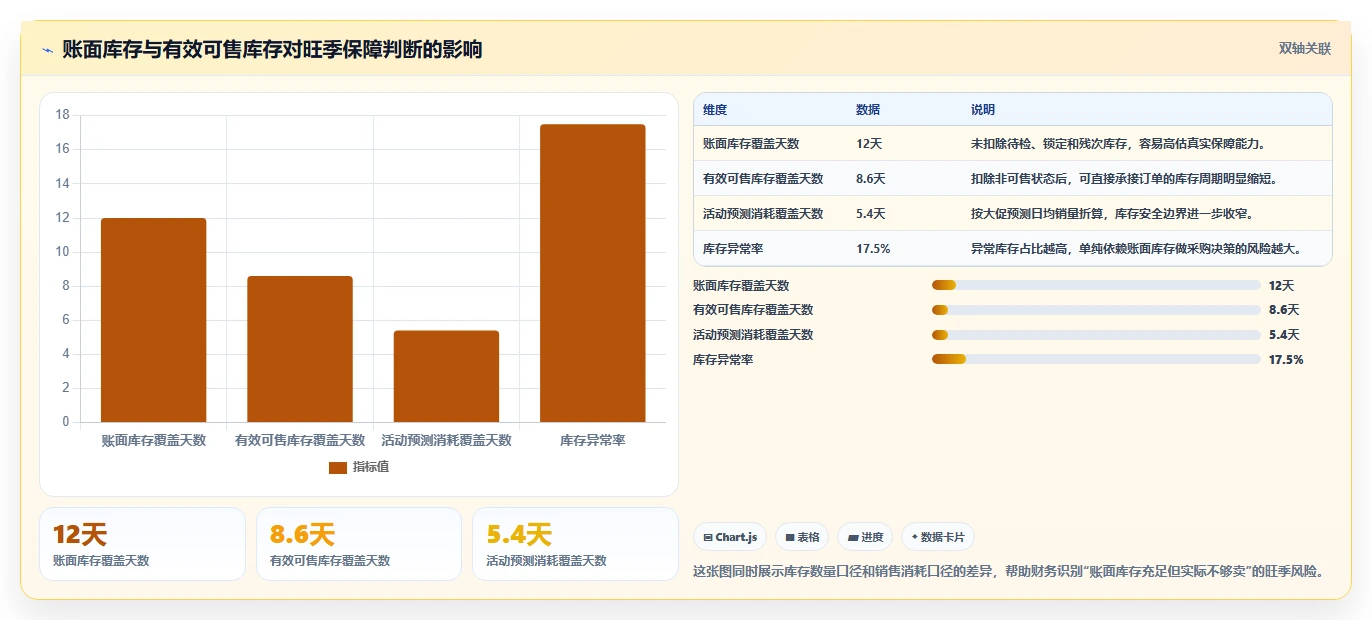Click the 5.4天 value in the table
Viewport: 1372px width, 620px height.
(x=871, y=214)
